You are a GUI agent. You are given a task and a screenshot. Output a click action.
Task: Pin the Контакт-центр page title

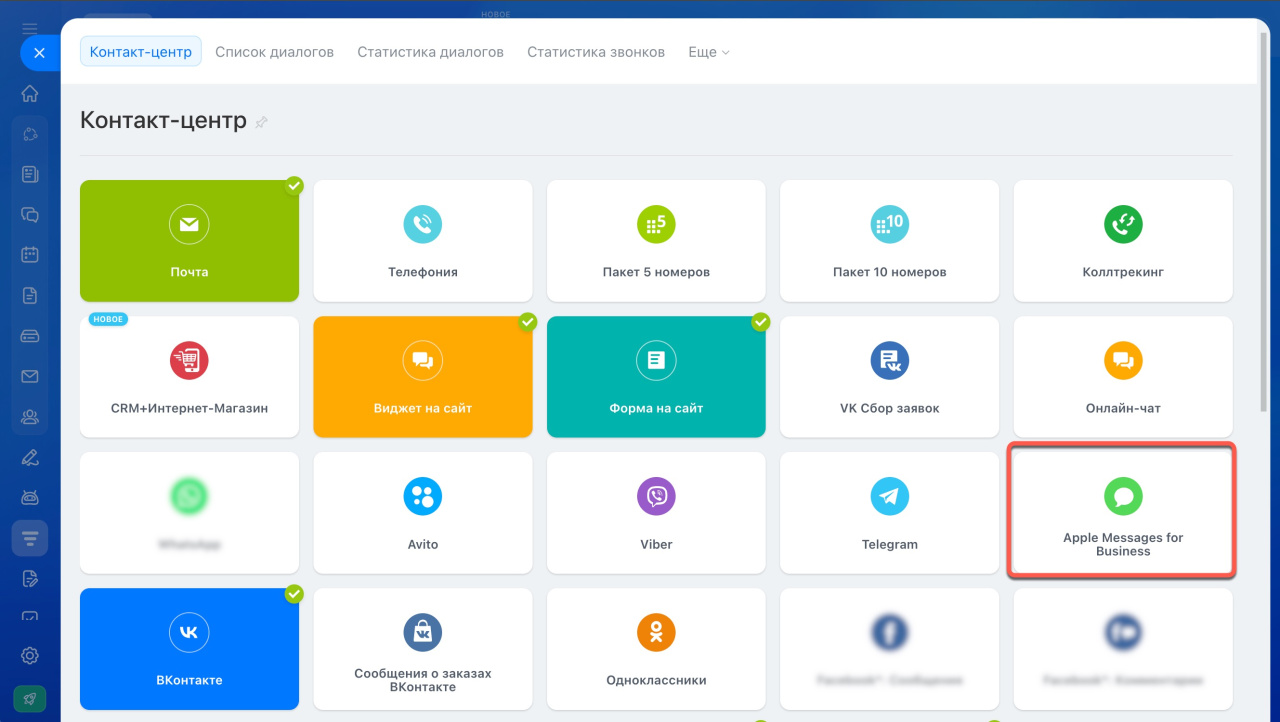click(262, 123)
